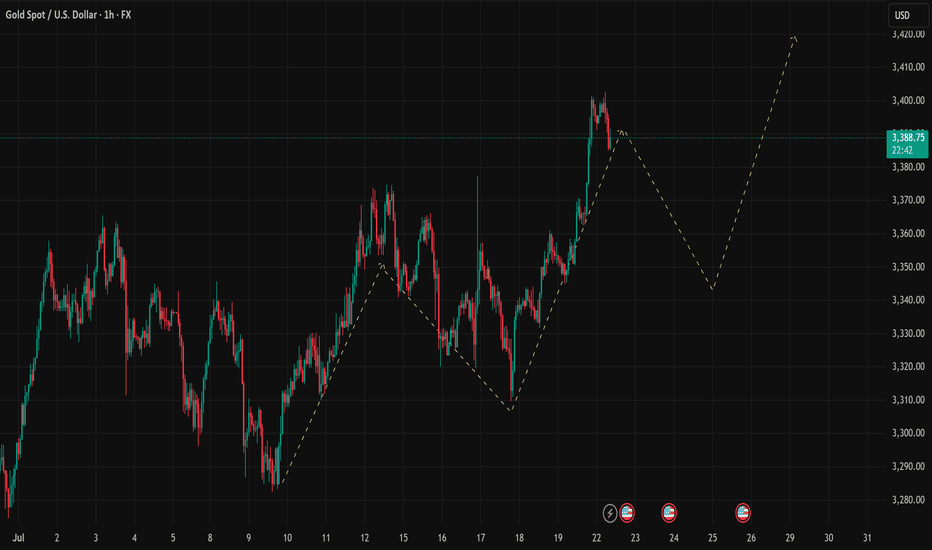The image size is (932, 550).
Task: Click date 29 on the time axis
Action: [x=790, y=538]
